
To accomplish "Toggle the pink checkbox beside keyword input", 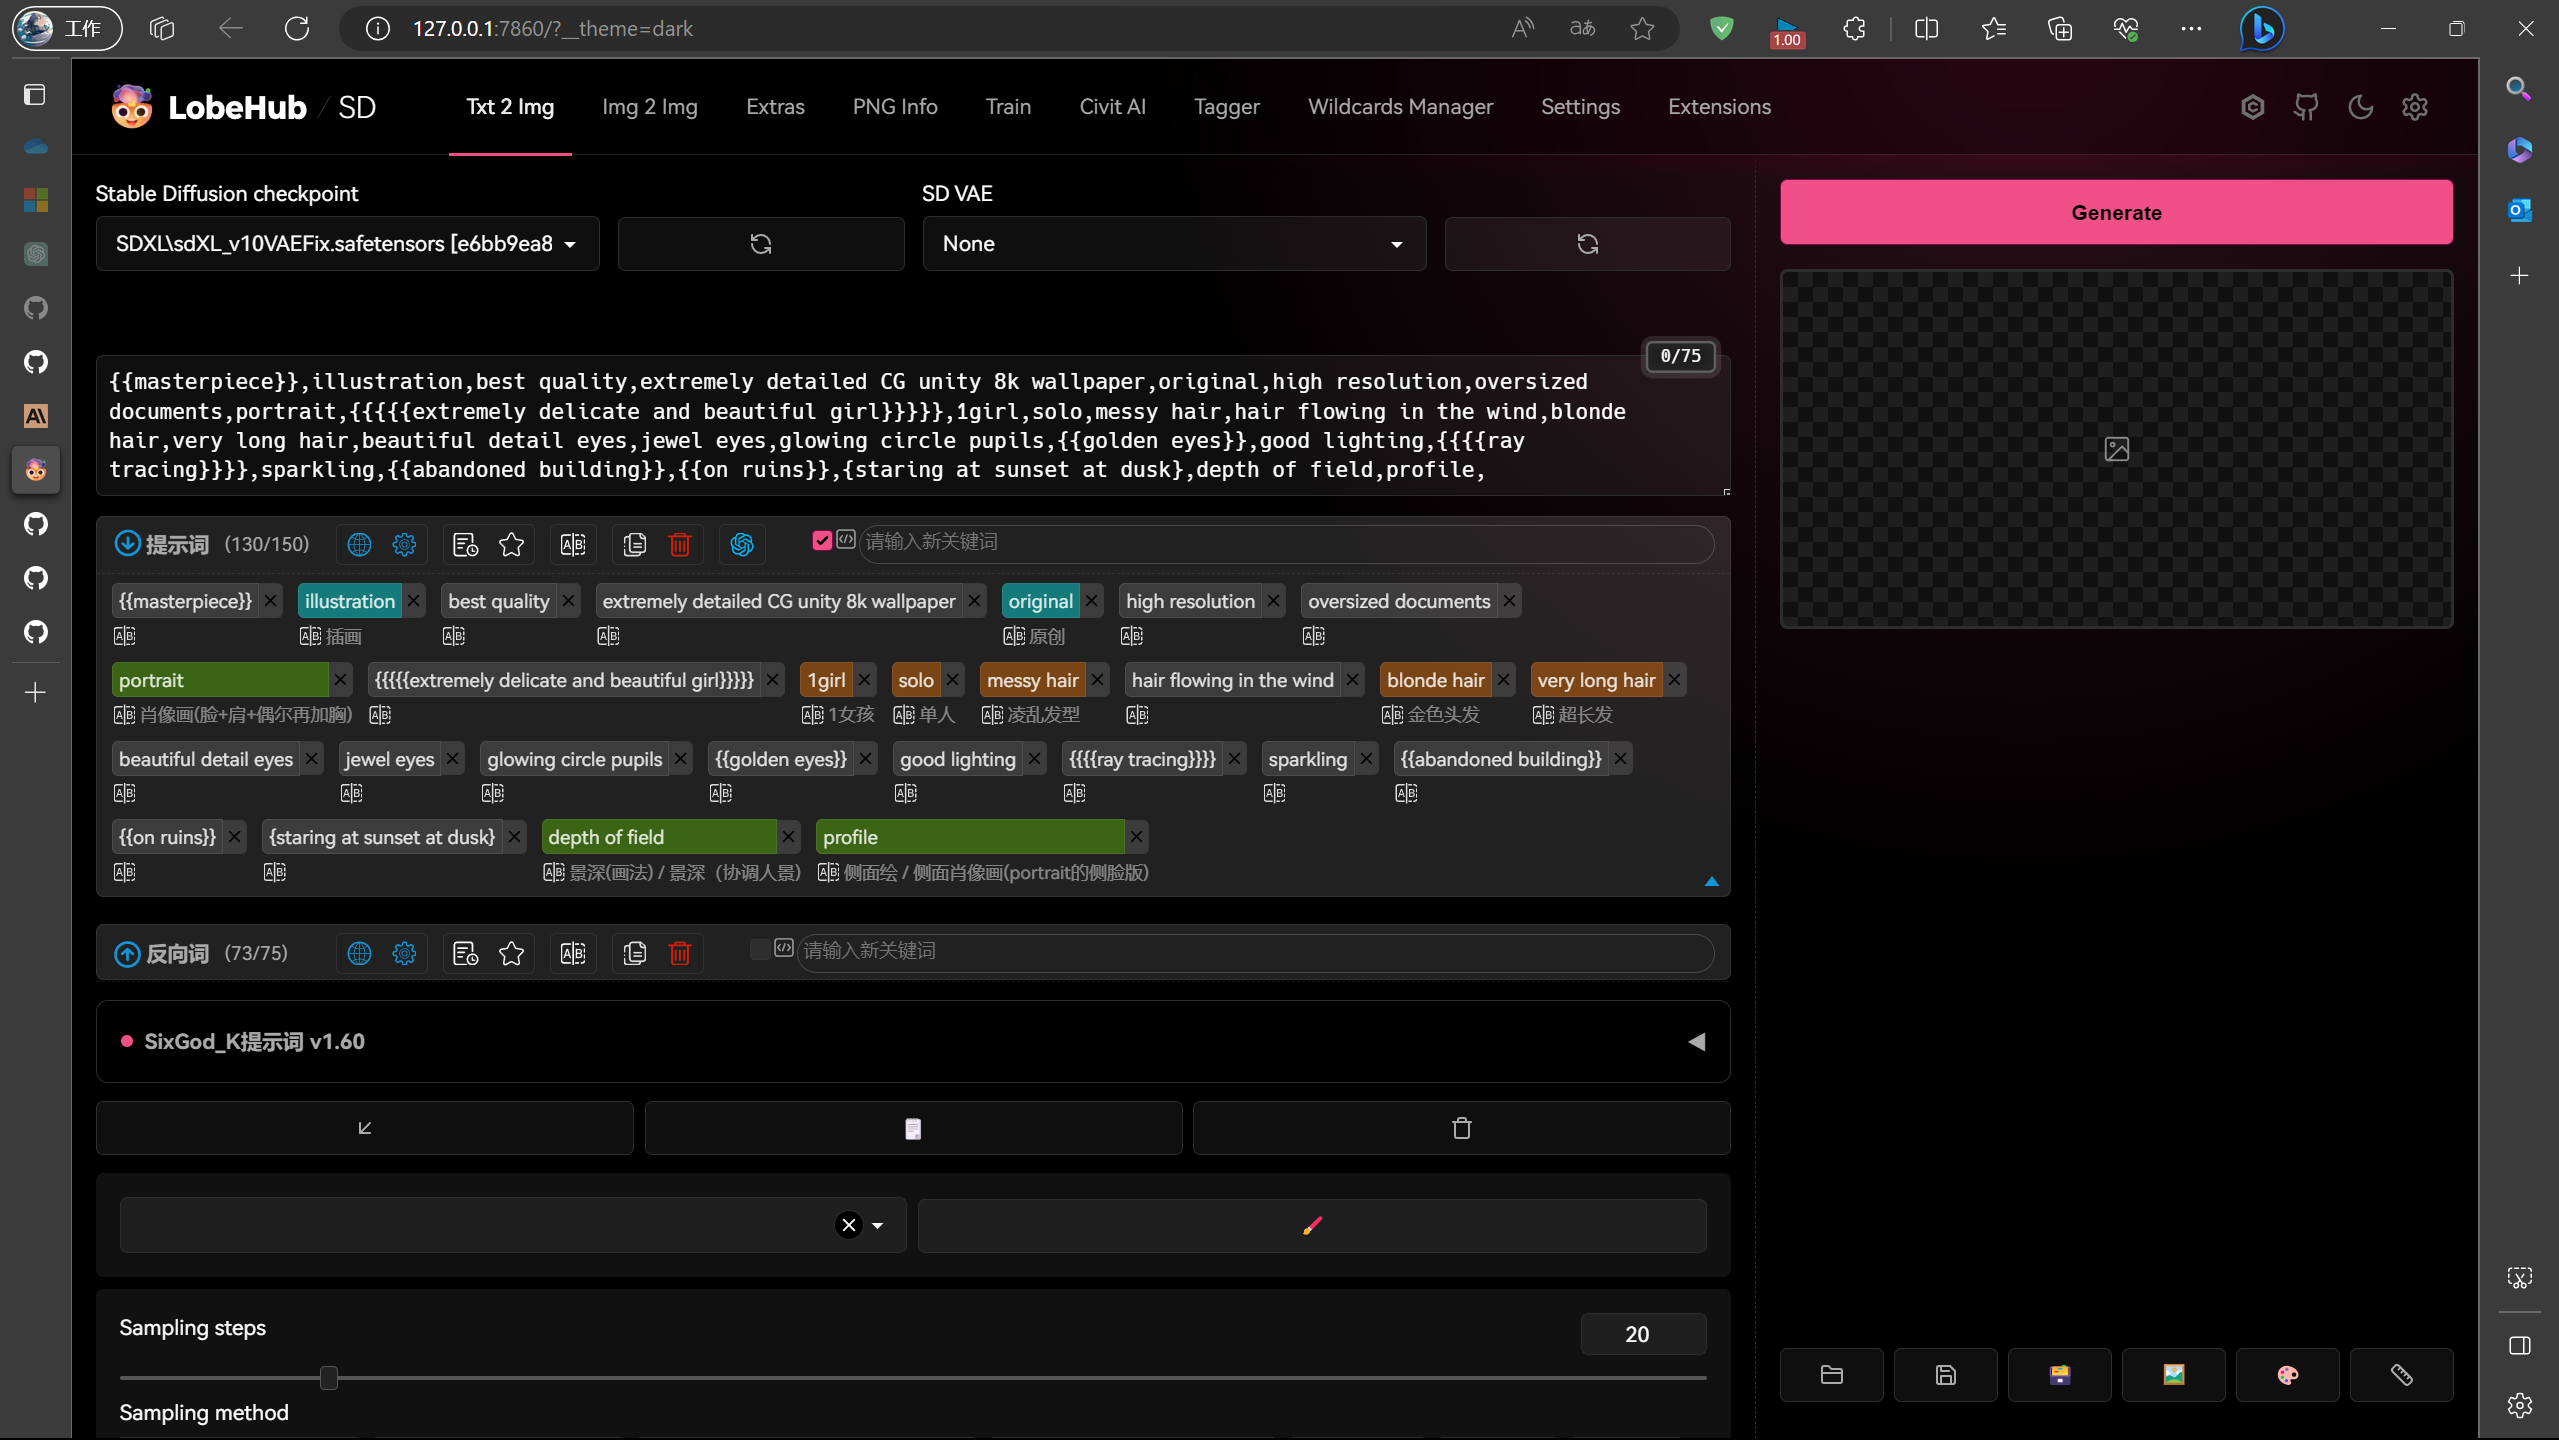I will point(821,540).
